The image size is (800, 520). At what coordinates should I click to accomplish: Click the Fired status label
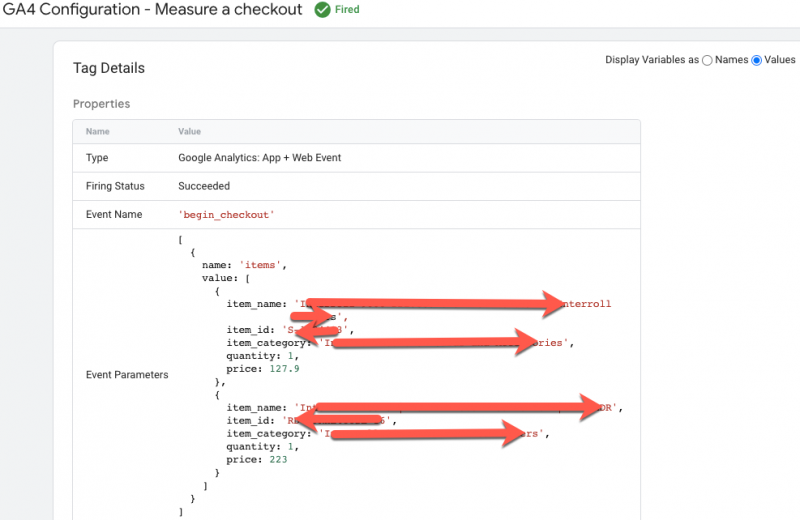point(346,10)
